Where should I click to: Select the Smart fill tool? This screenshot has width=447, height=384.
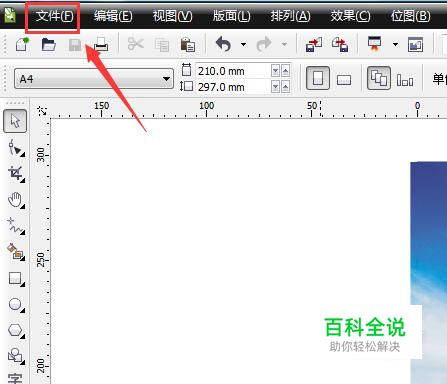(x=16, y=252)
